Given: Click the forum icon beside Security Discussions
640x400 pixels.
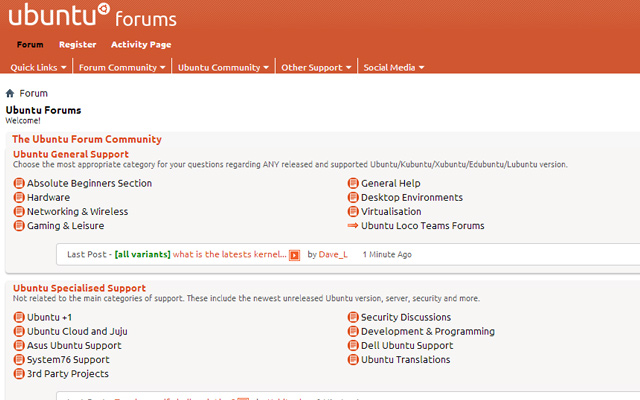Looking at the screenshot, I should click(x=352, y=318).
